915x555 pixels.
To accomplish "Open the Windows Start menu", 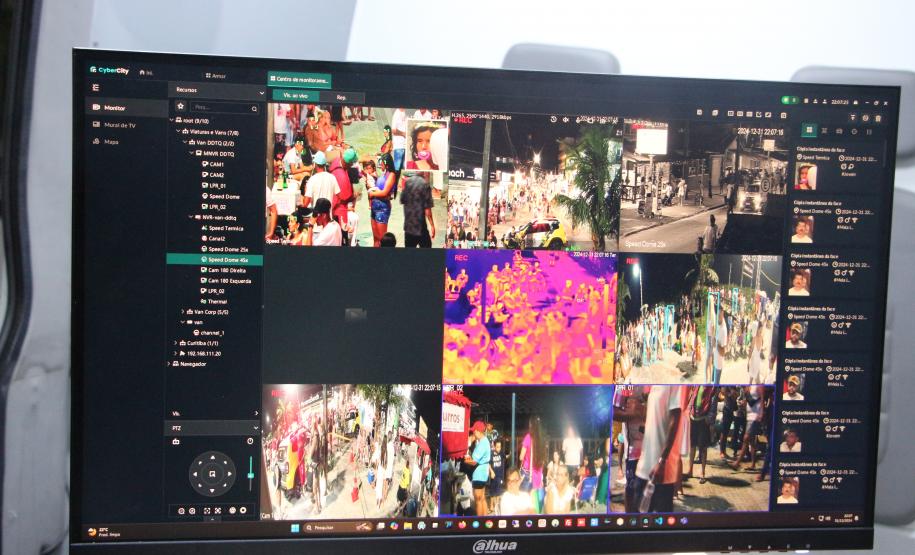I will coord(295,526).
